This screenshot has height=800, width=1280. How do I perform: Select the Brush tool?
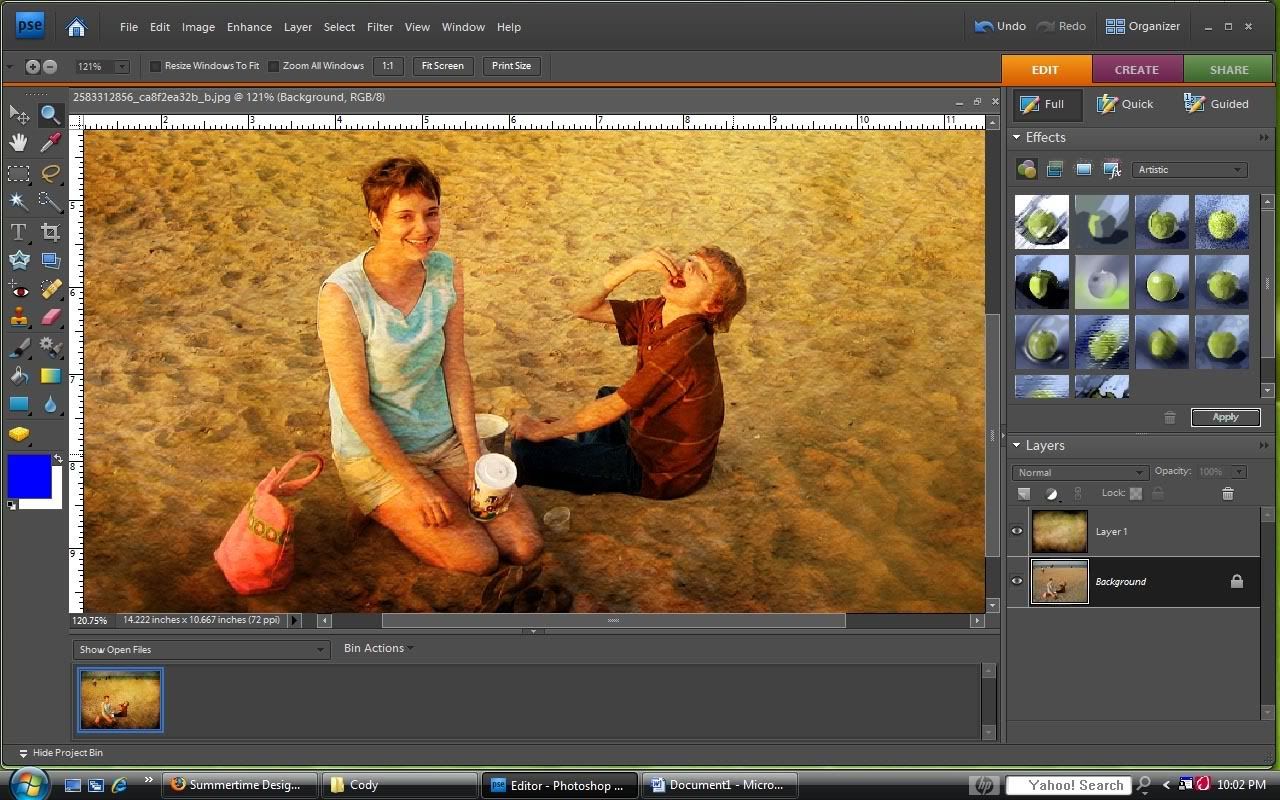click(x=18, y=348)
